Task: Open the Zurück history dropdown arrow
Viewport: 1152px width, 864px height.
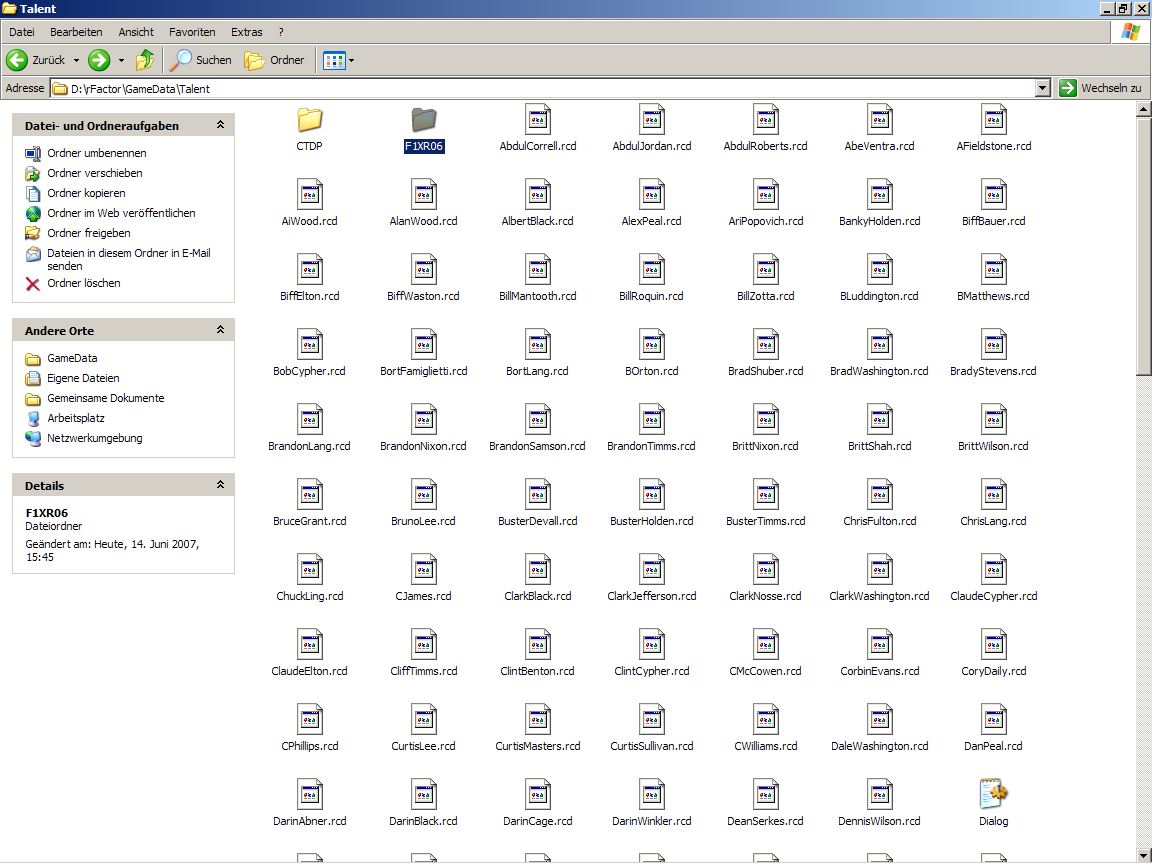Action: tap(76, 60)
